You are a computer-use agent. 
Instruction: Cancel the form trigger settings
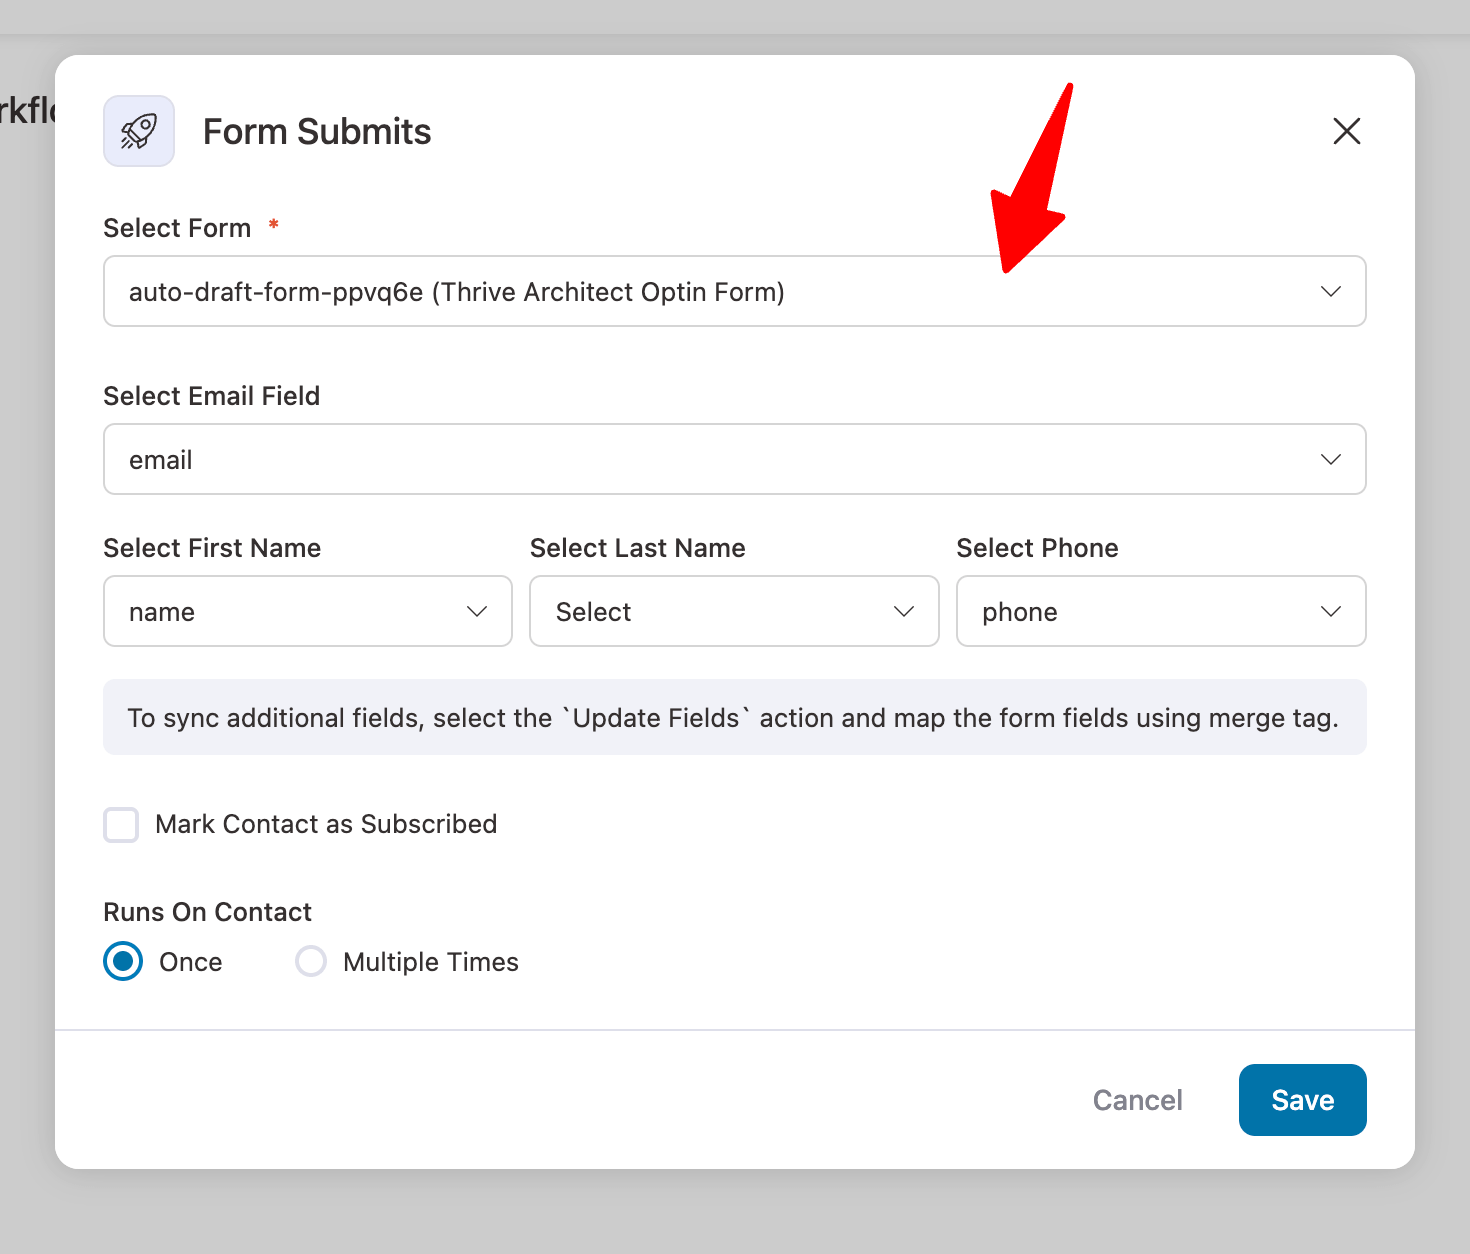1137,1100
